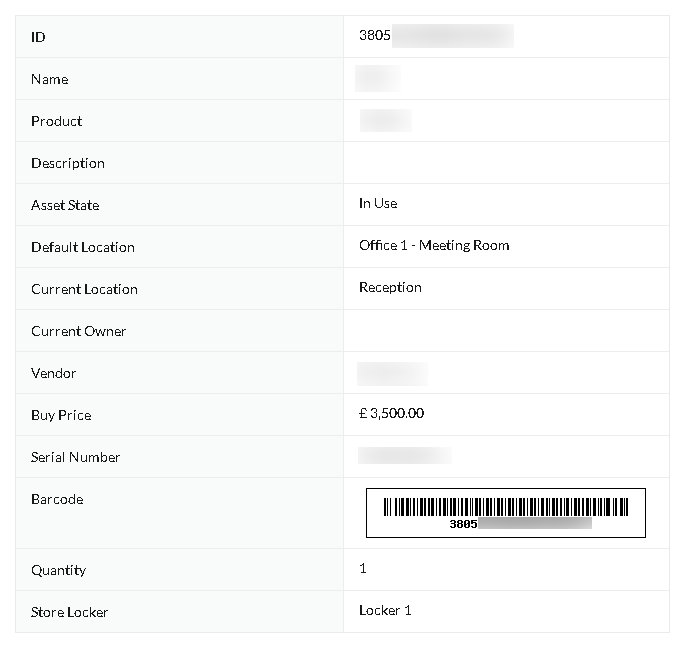685x648 pixels.
Task: Click the barcode image
Action: tap(505, 513)
